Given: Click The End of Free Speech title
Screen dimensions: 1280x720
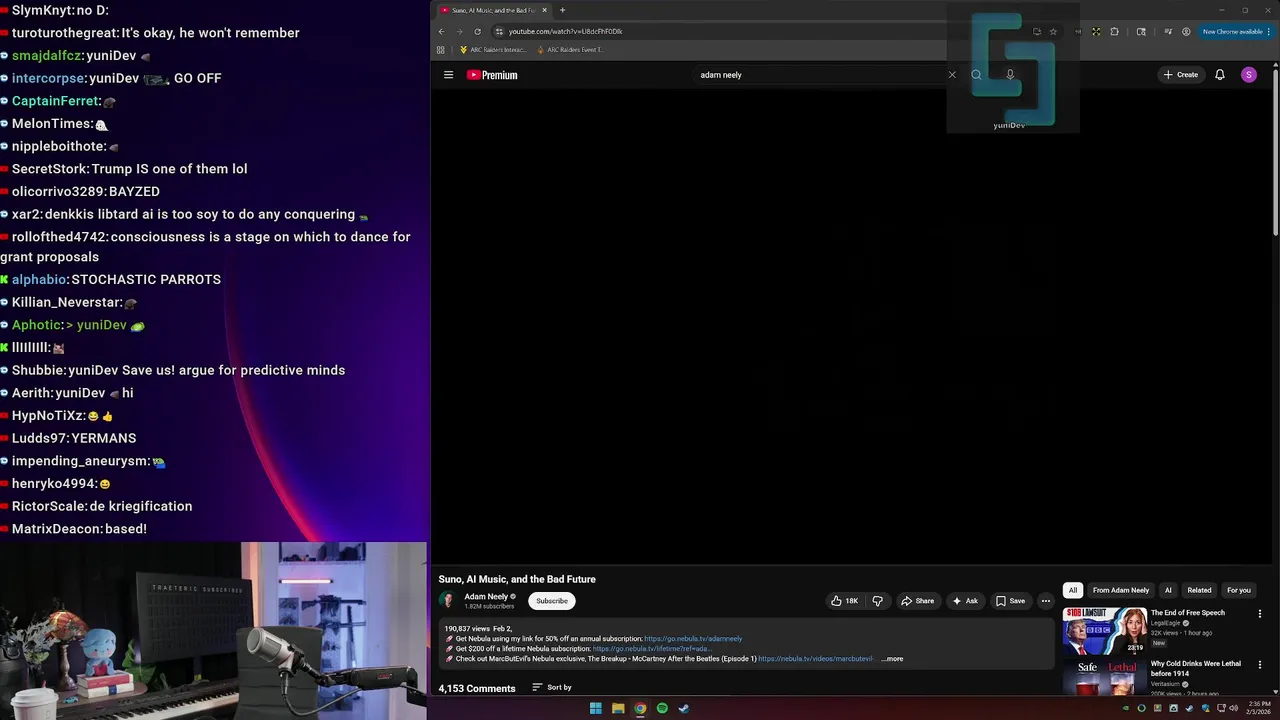Looking at the screenshot, I should pos(1187,613).
